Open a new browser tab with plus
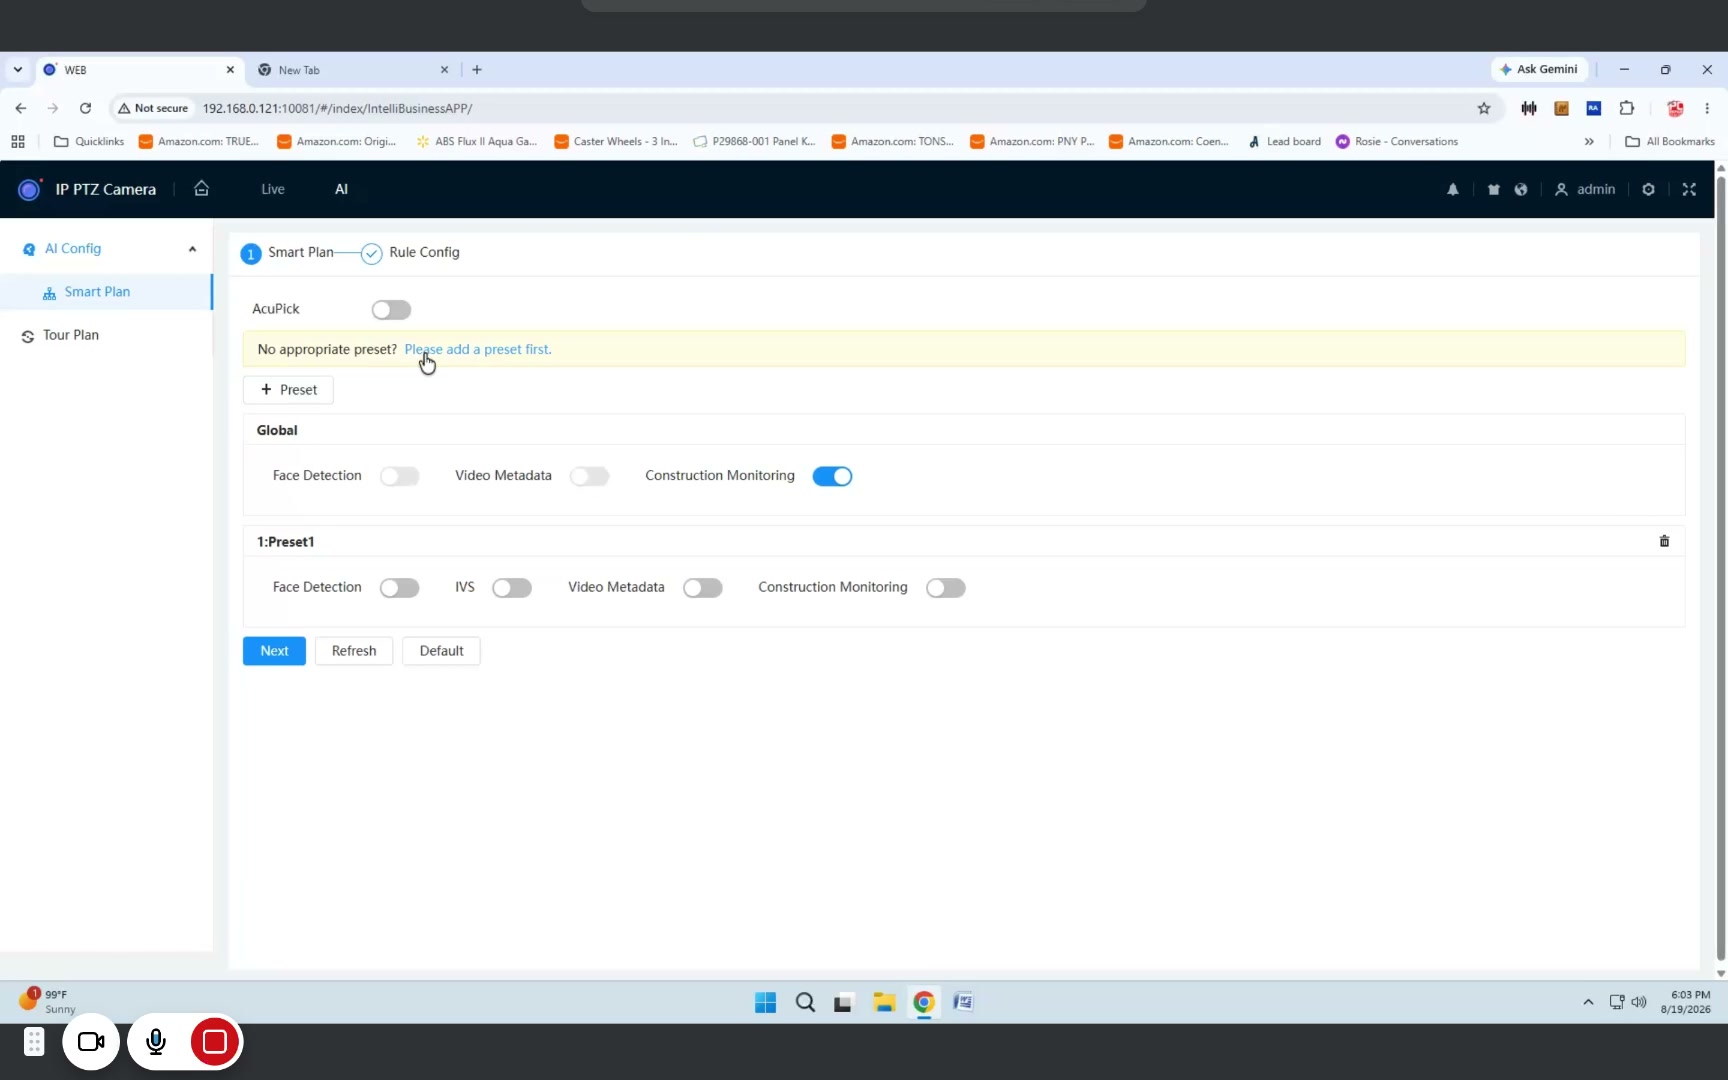Image resolution: width=1728 pixels, height=1080 pixels. click(477, 70)
